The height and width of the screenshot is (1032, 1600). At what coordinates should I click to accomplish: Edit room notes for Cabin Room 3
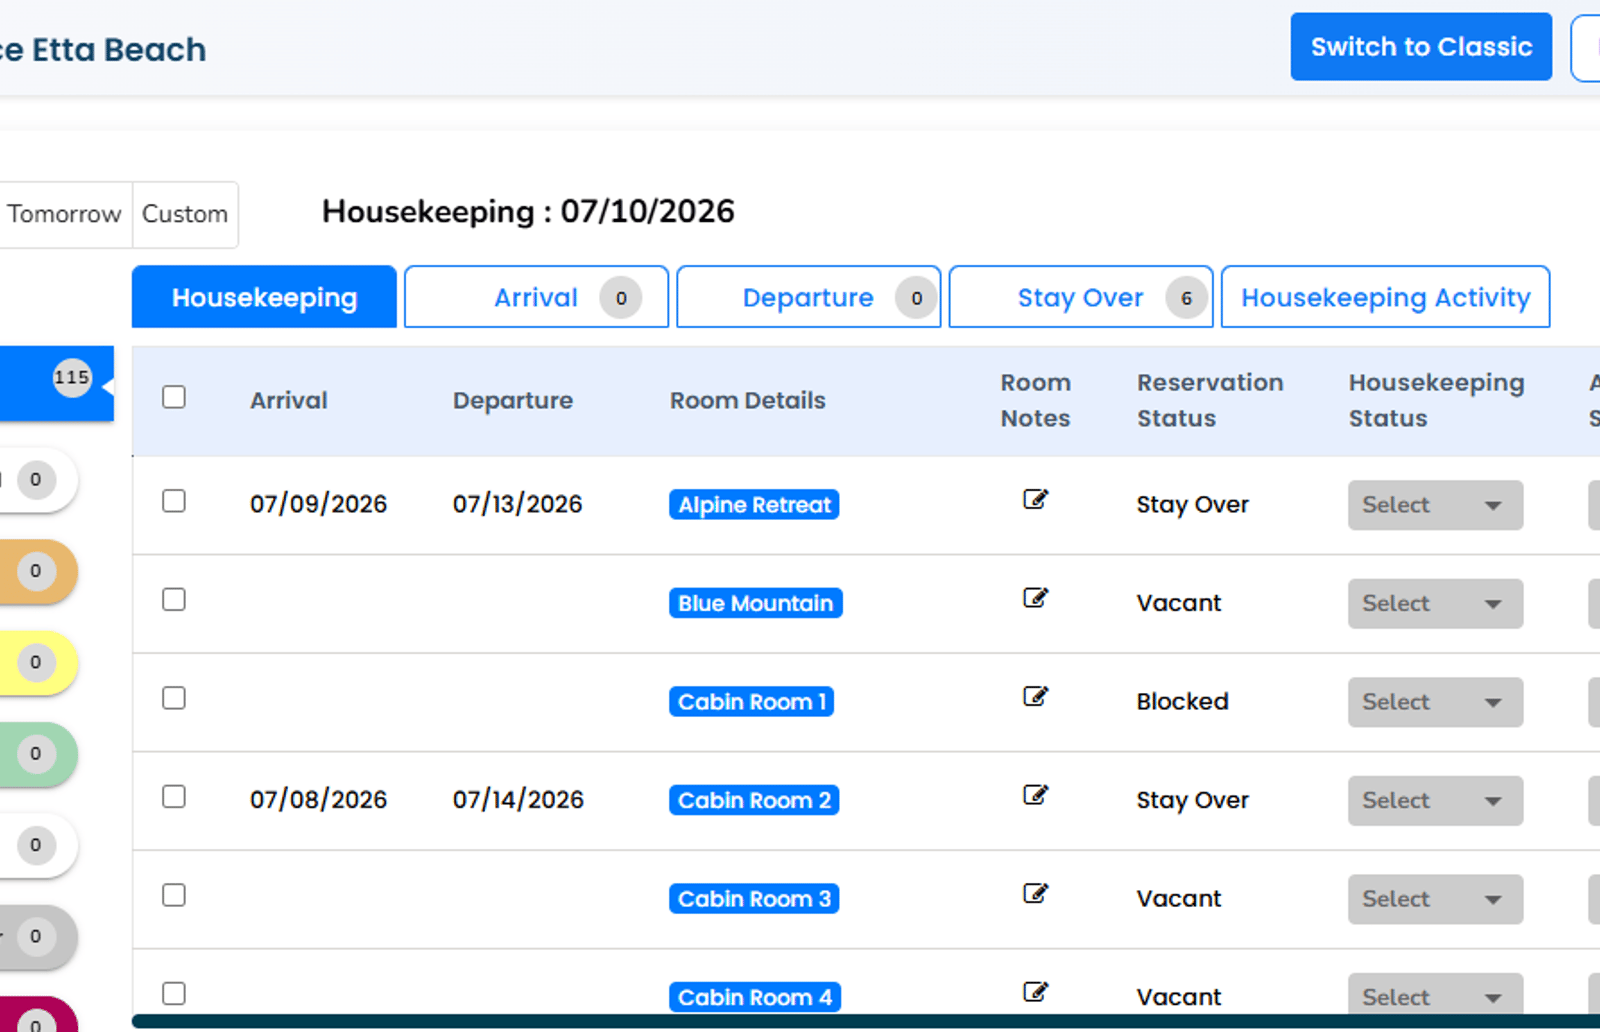click(1035, 893)
